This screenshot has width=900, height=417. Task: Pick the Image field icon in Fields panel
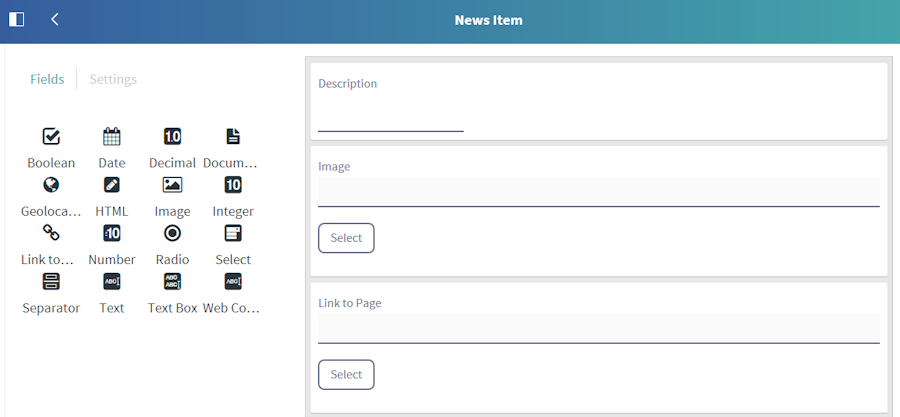click(x=172, y=185)
